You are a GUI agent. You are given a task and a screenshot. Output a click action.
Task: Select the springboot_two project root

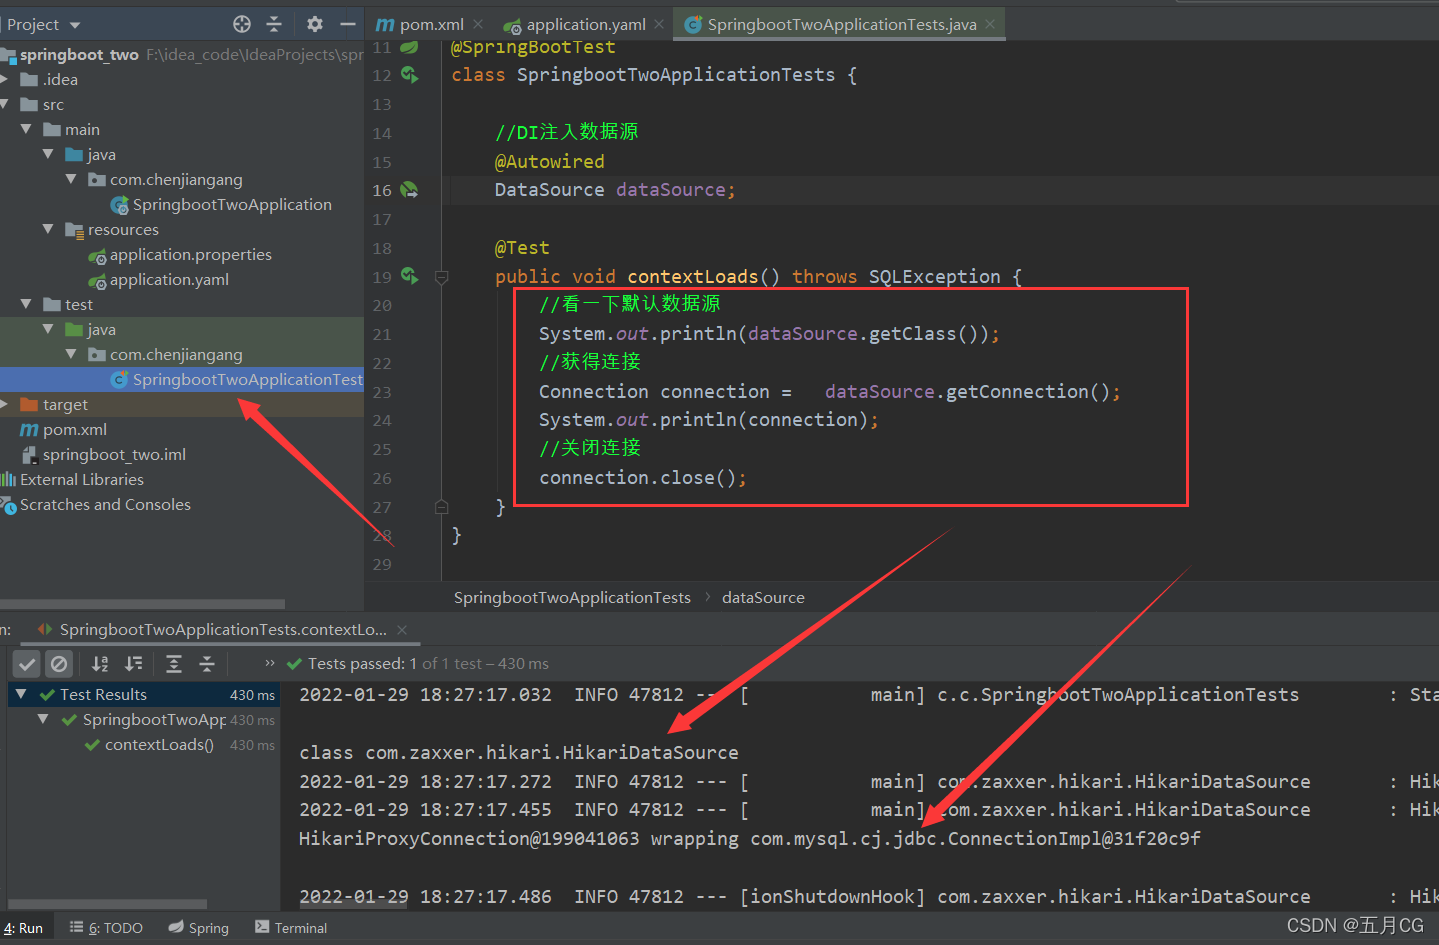[80, 54]
